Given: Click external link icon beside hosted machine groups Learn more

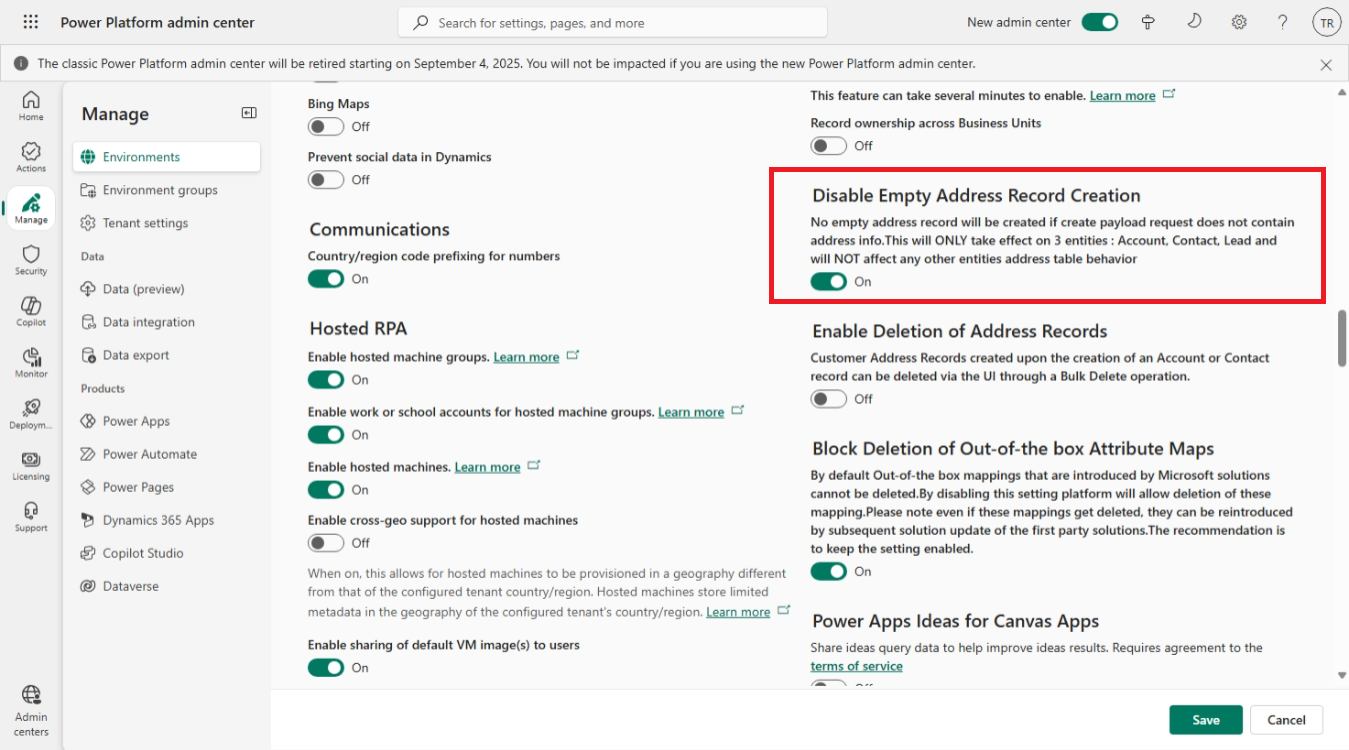Looking at the screenshot, I should [573, 355].
